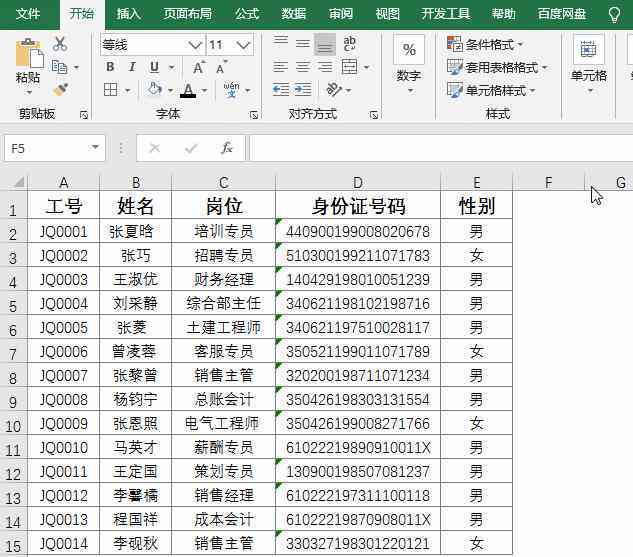Screen dimensions: 633x557
Task: Click the Paste clipboard icon
Action: (29, 54)
